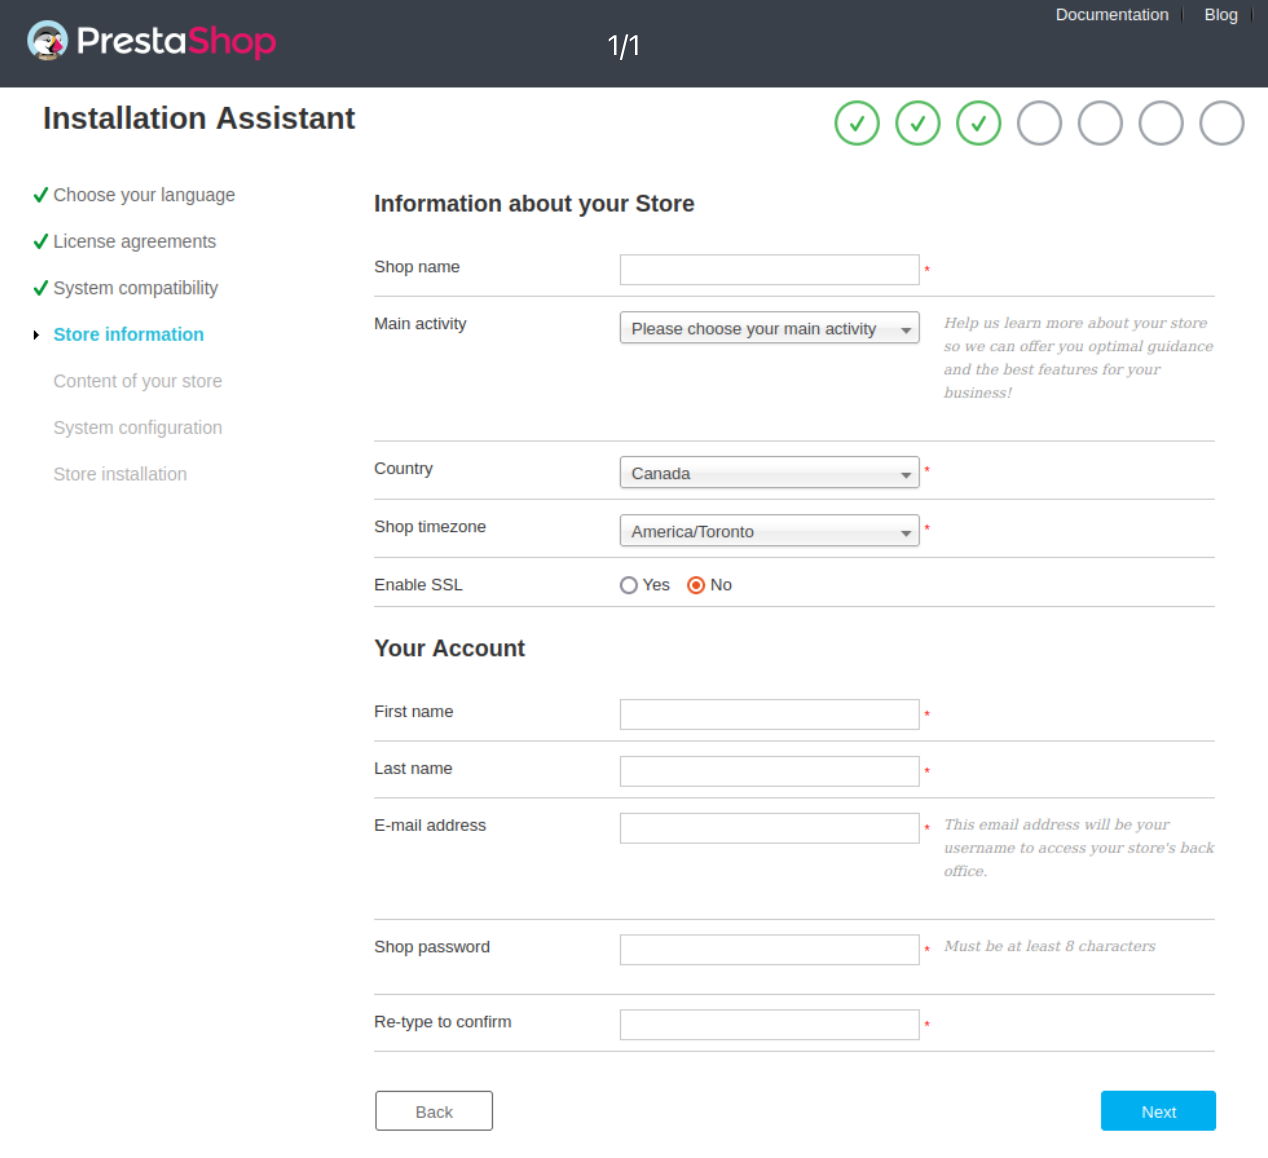Click the first completed step circle
This screenshot has width=1268, height=1158.
[857, 123]
